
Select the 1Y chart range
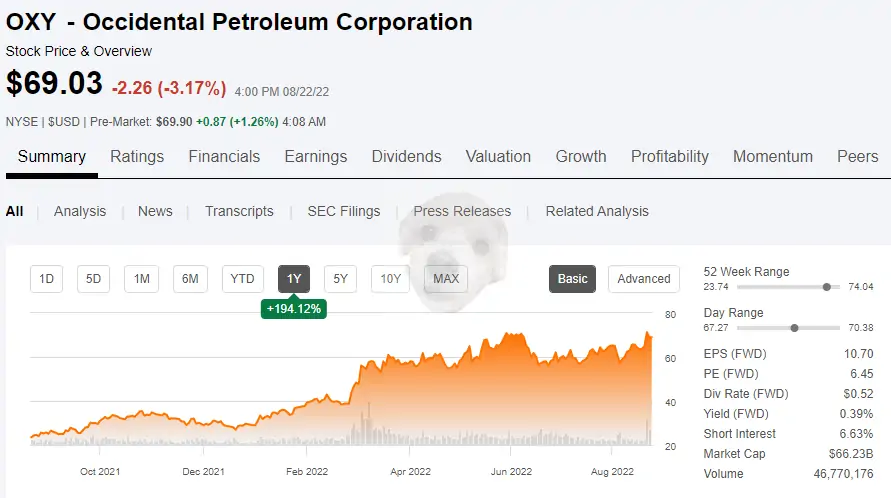pyautogui.click(x=294, y=279)
